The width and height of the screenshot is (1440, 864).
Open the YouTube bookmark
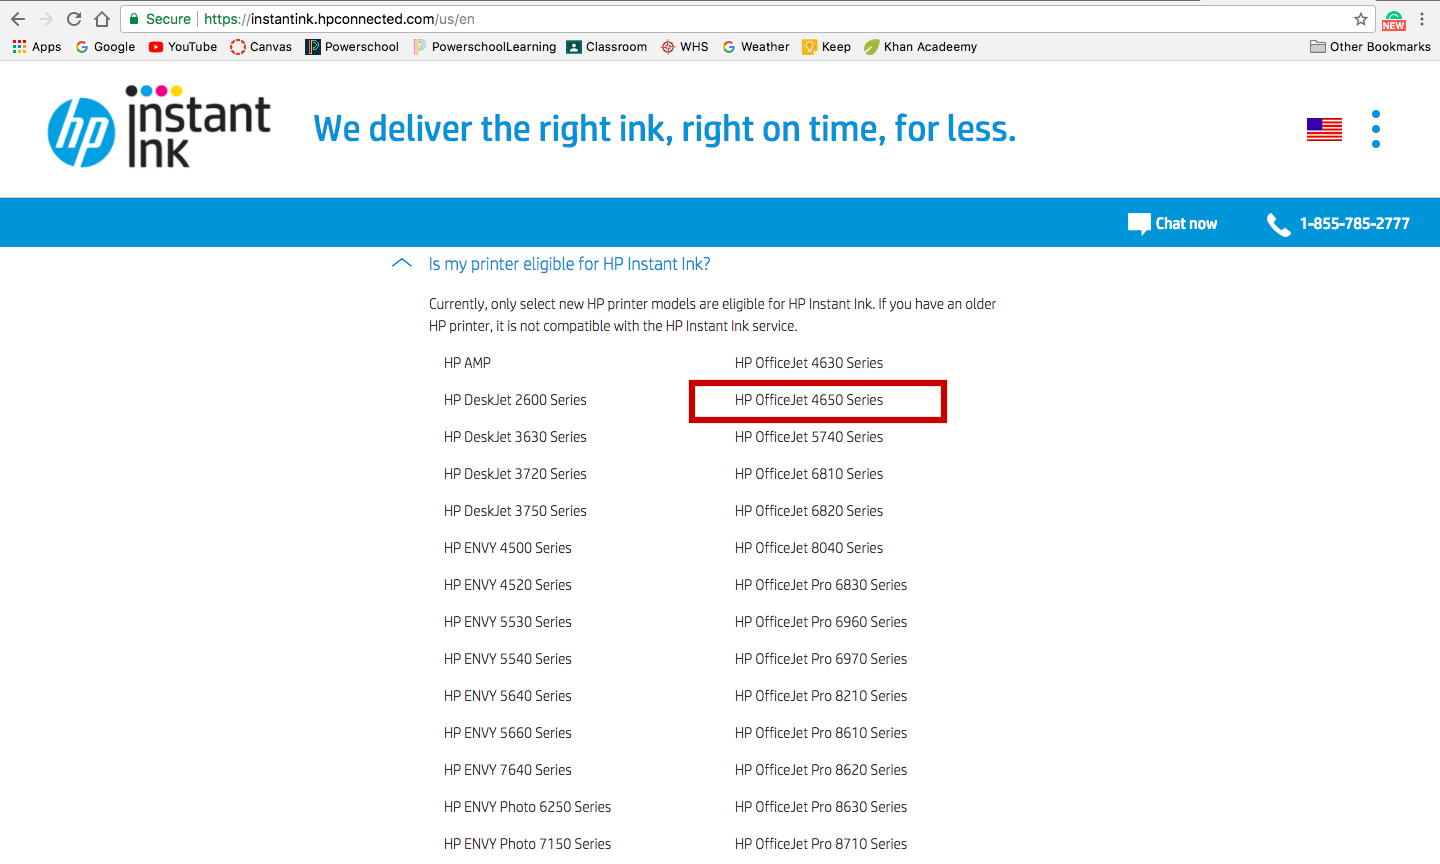click(x=183, y=47)
